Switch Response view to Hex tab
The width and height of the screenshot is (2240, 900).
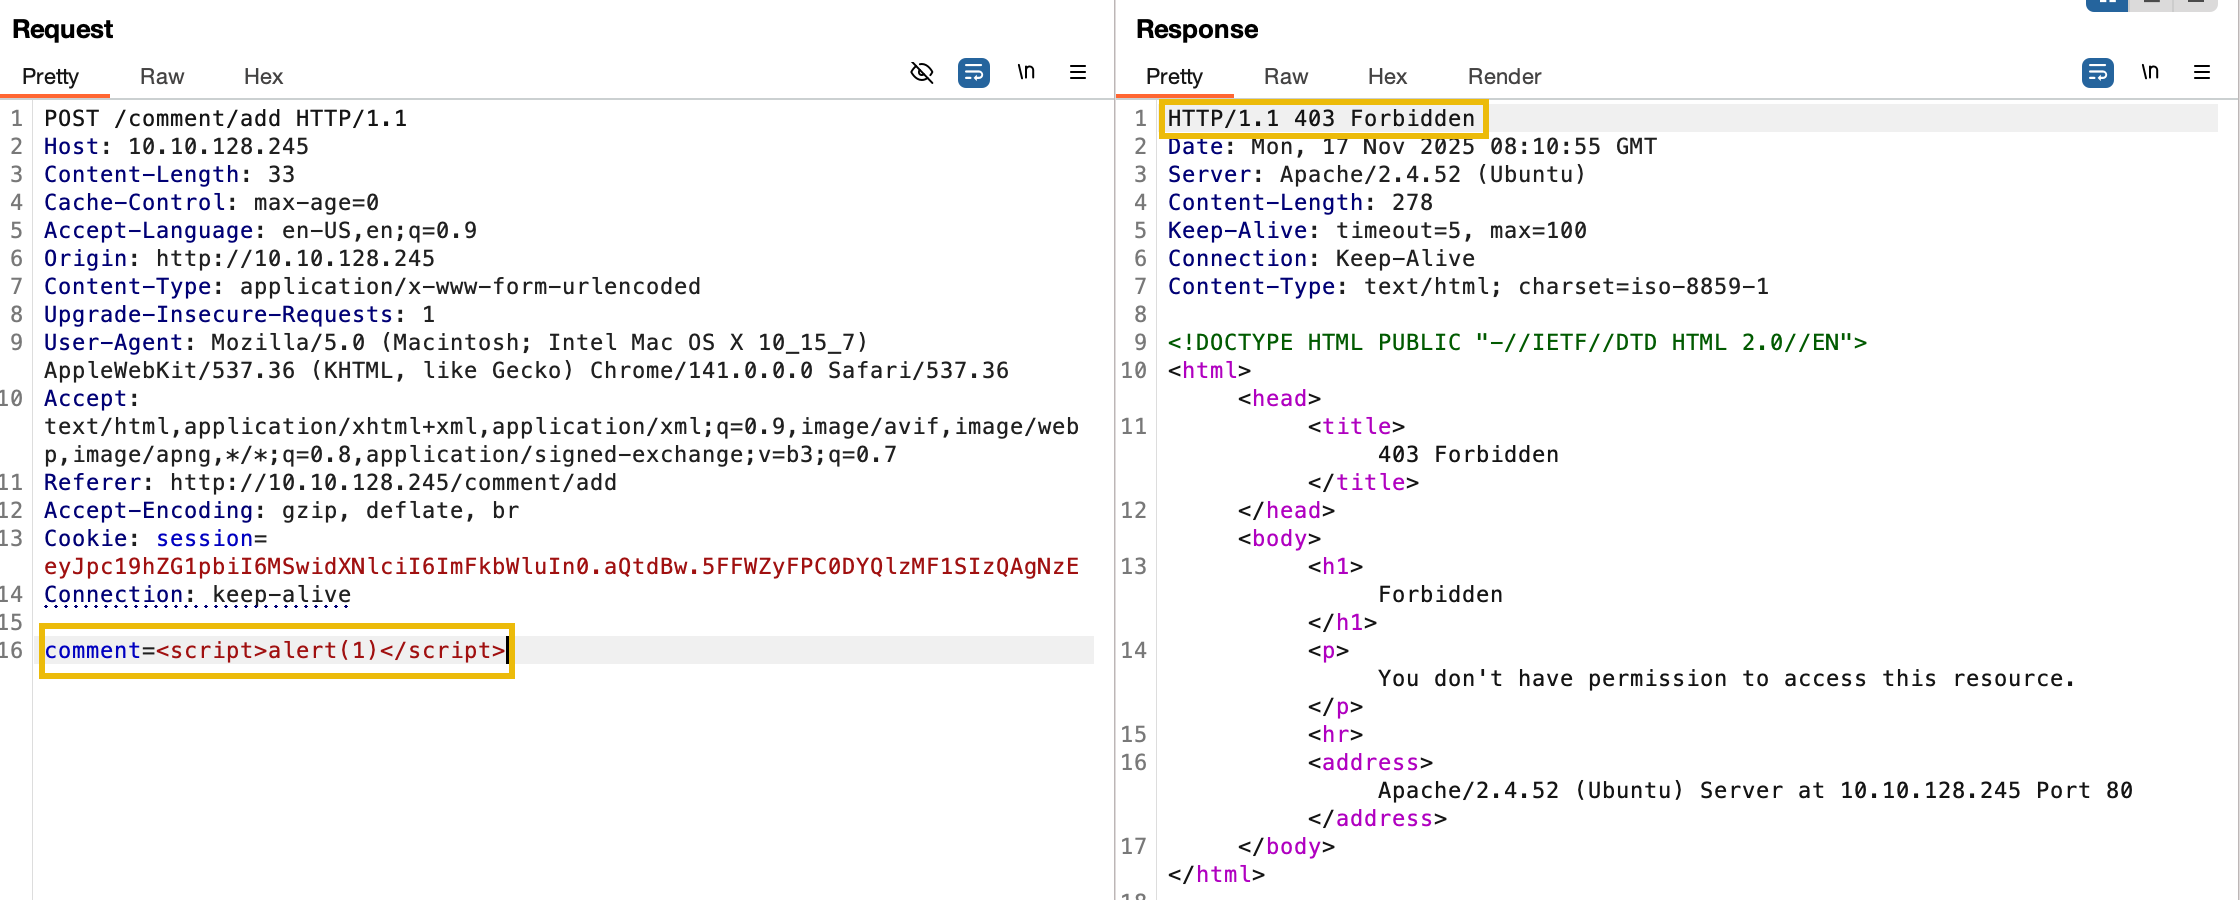pyautogui.click(x=1387, y=76)
